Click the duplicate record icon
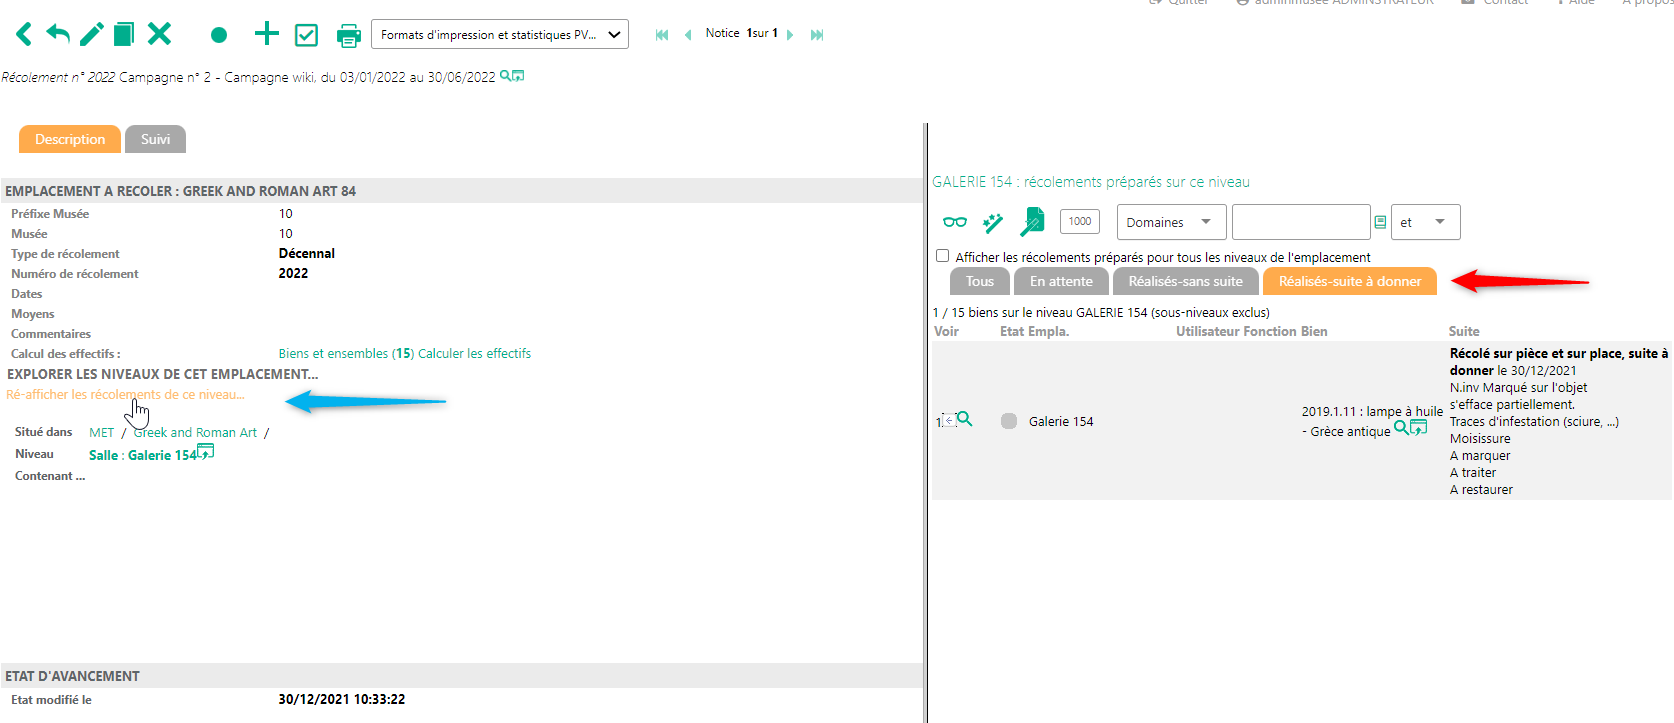Image resolution: width=1674 pixels, height=723 pixels. coord(124,35)
